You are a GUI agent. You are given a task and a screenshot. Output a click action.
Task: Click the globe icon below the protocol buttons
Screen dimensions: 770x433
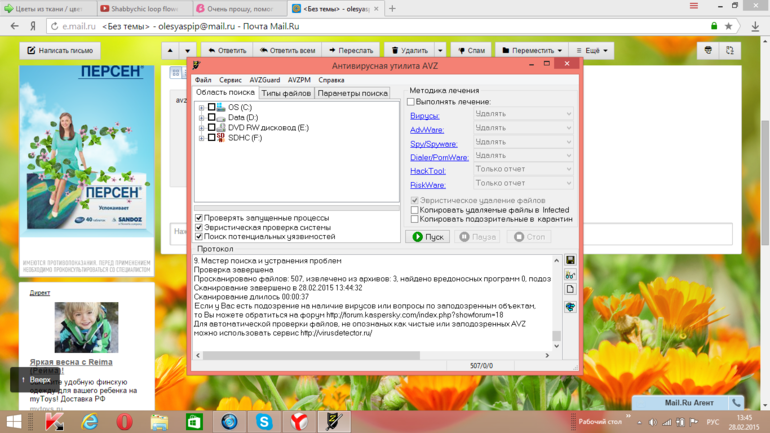(570, 307)
